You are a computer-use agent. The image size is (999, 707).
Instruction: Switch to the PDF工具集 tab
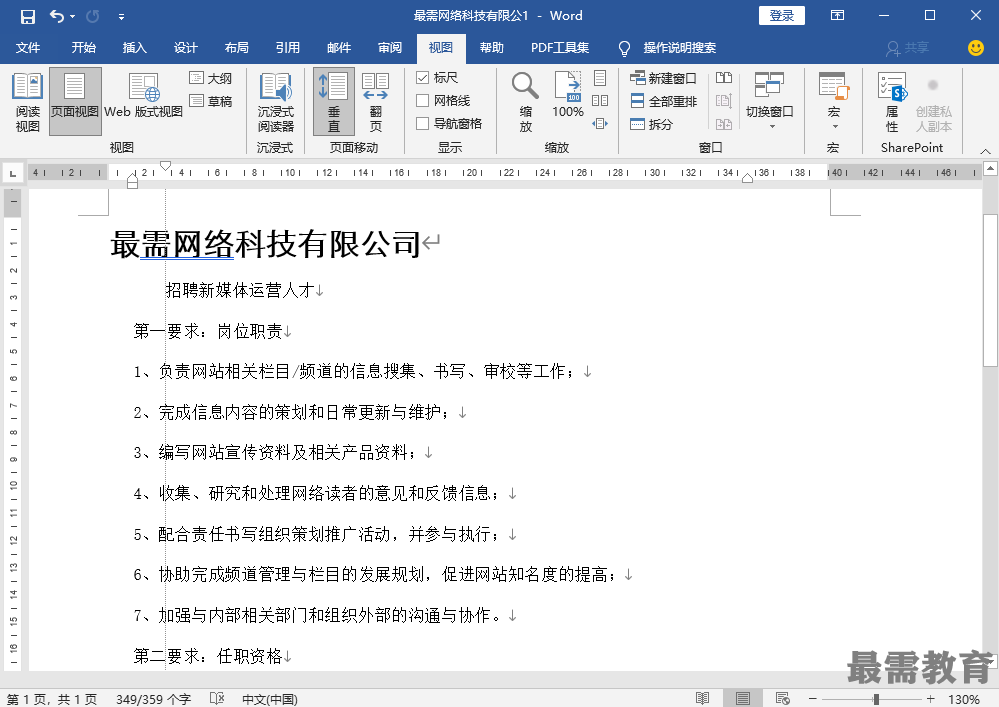[x=560, y=48]
